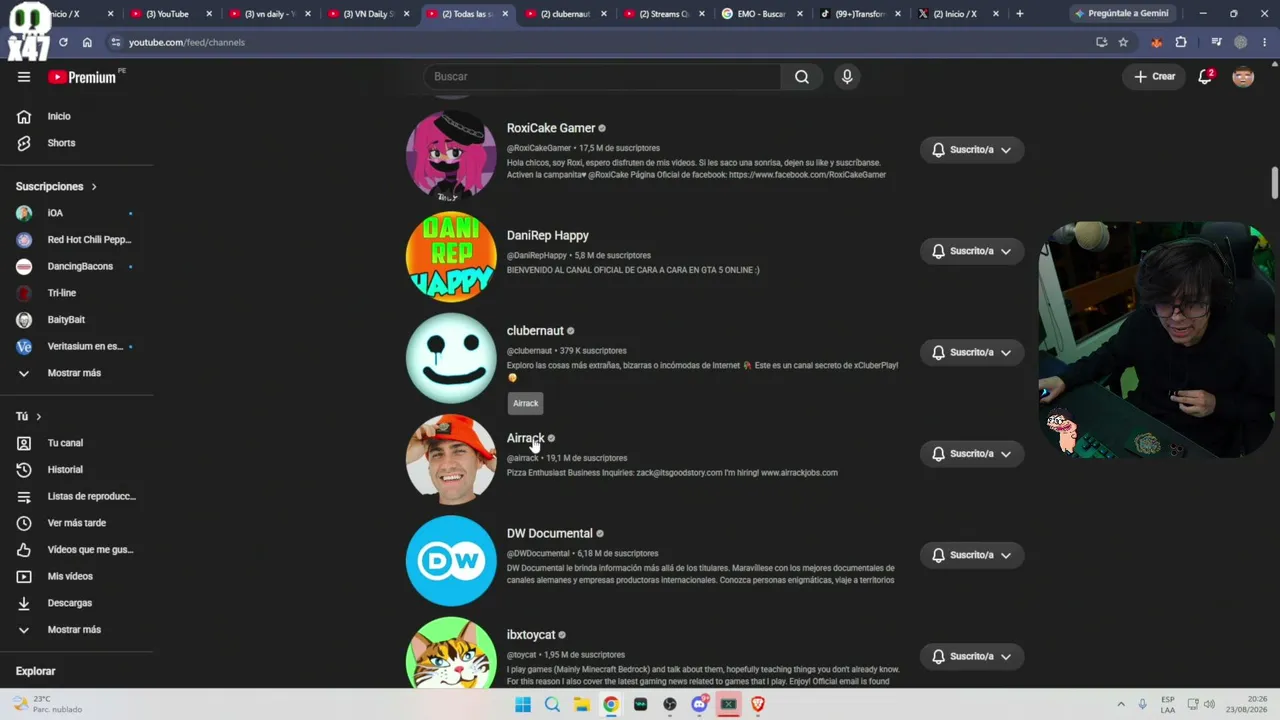Switch to the (2) Streams tab
Image resolution: width=1280 pixels, height=720 pixels.
[x=664, y=14]
